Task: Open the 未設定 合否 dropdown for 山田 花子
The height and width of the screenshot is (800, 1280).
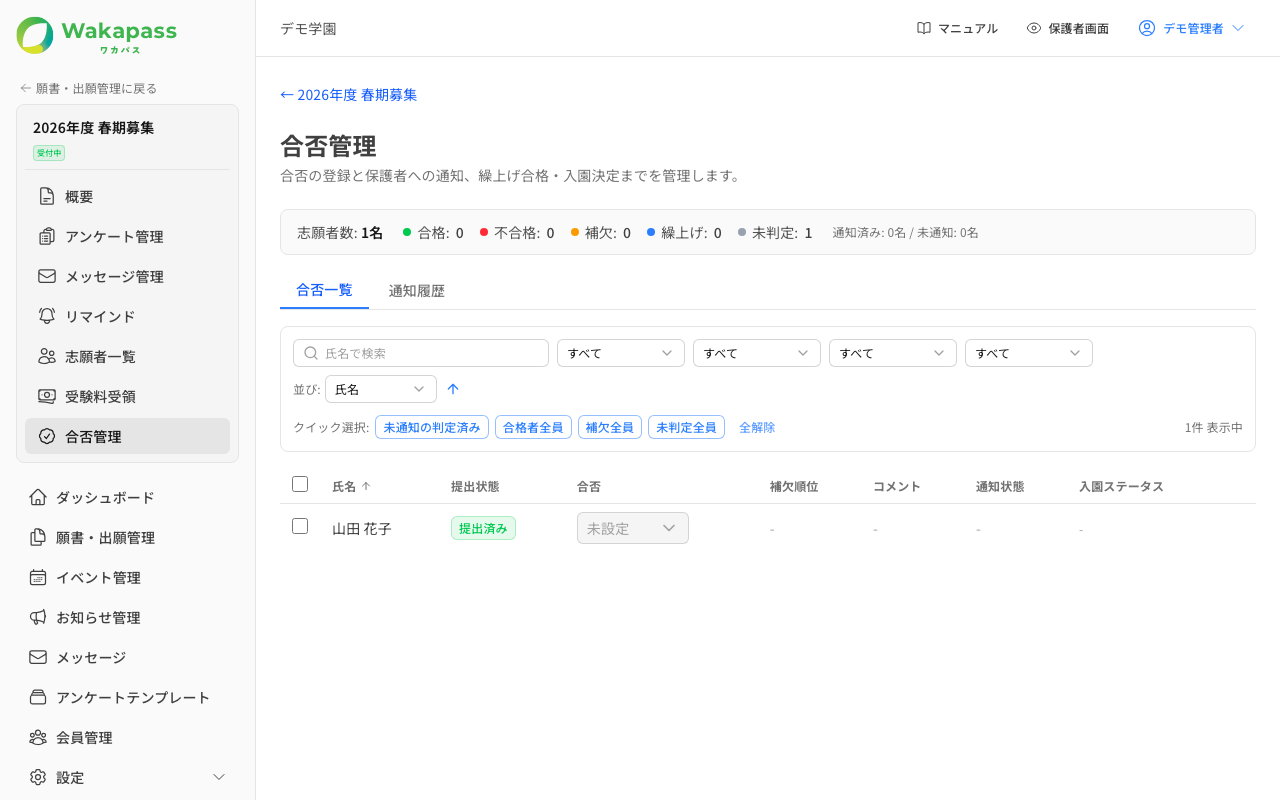Action: pyautogui.click(x=633, y=528)
